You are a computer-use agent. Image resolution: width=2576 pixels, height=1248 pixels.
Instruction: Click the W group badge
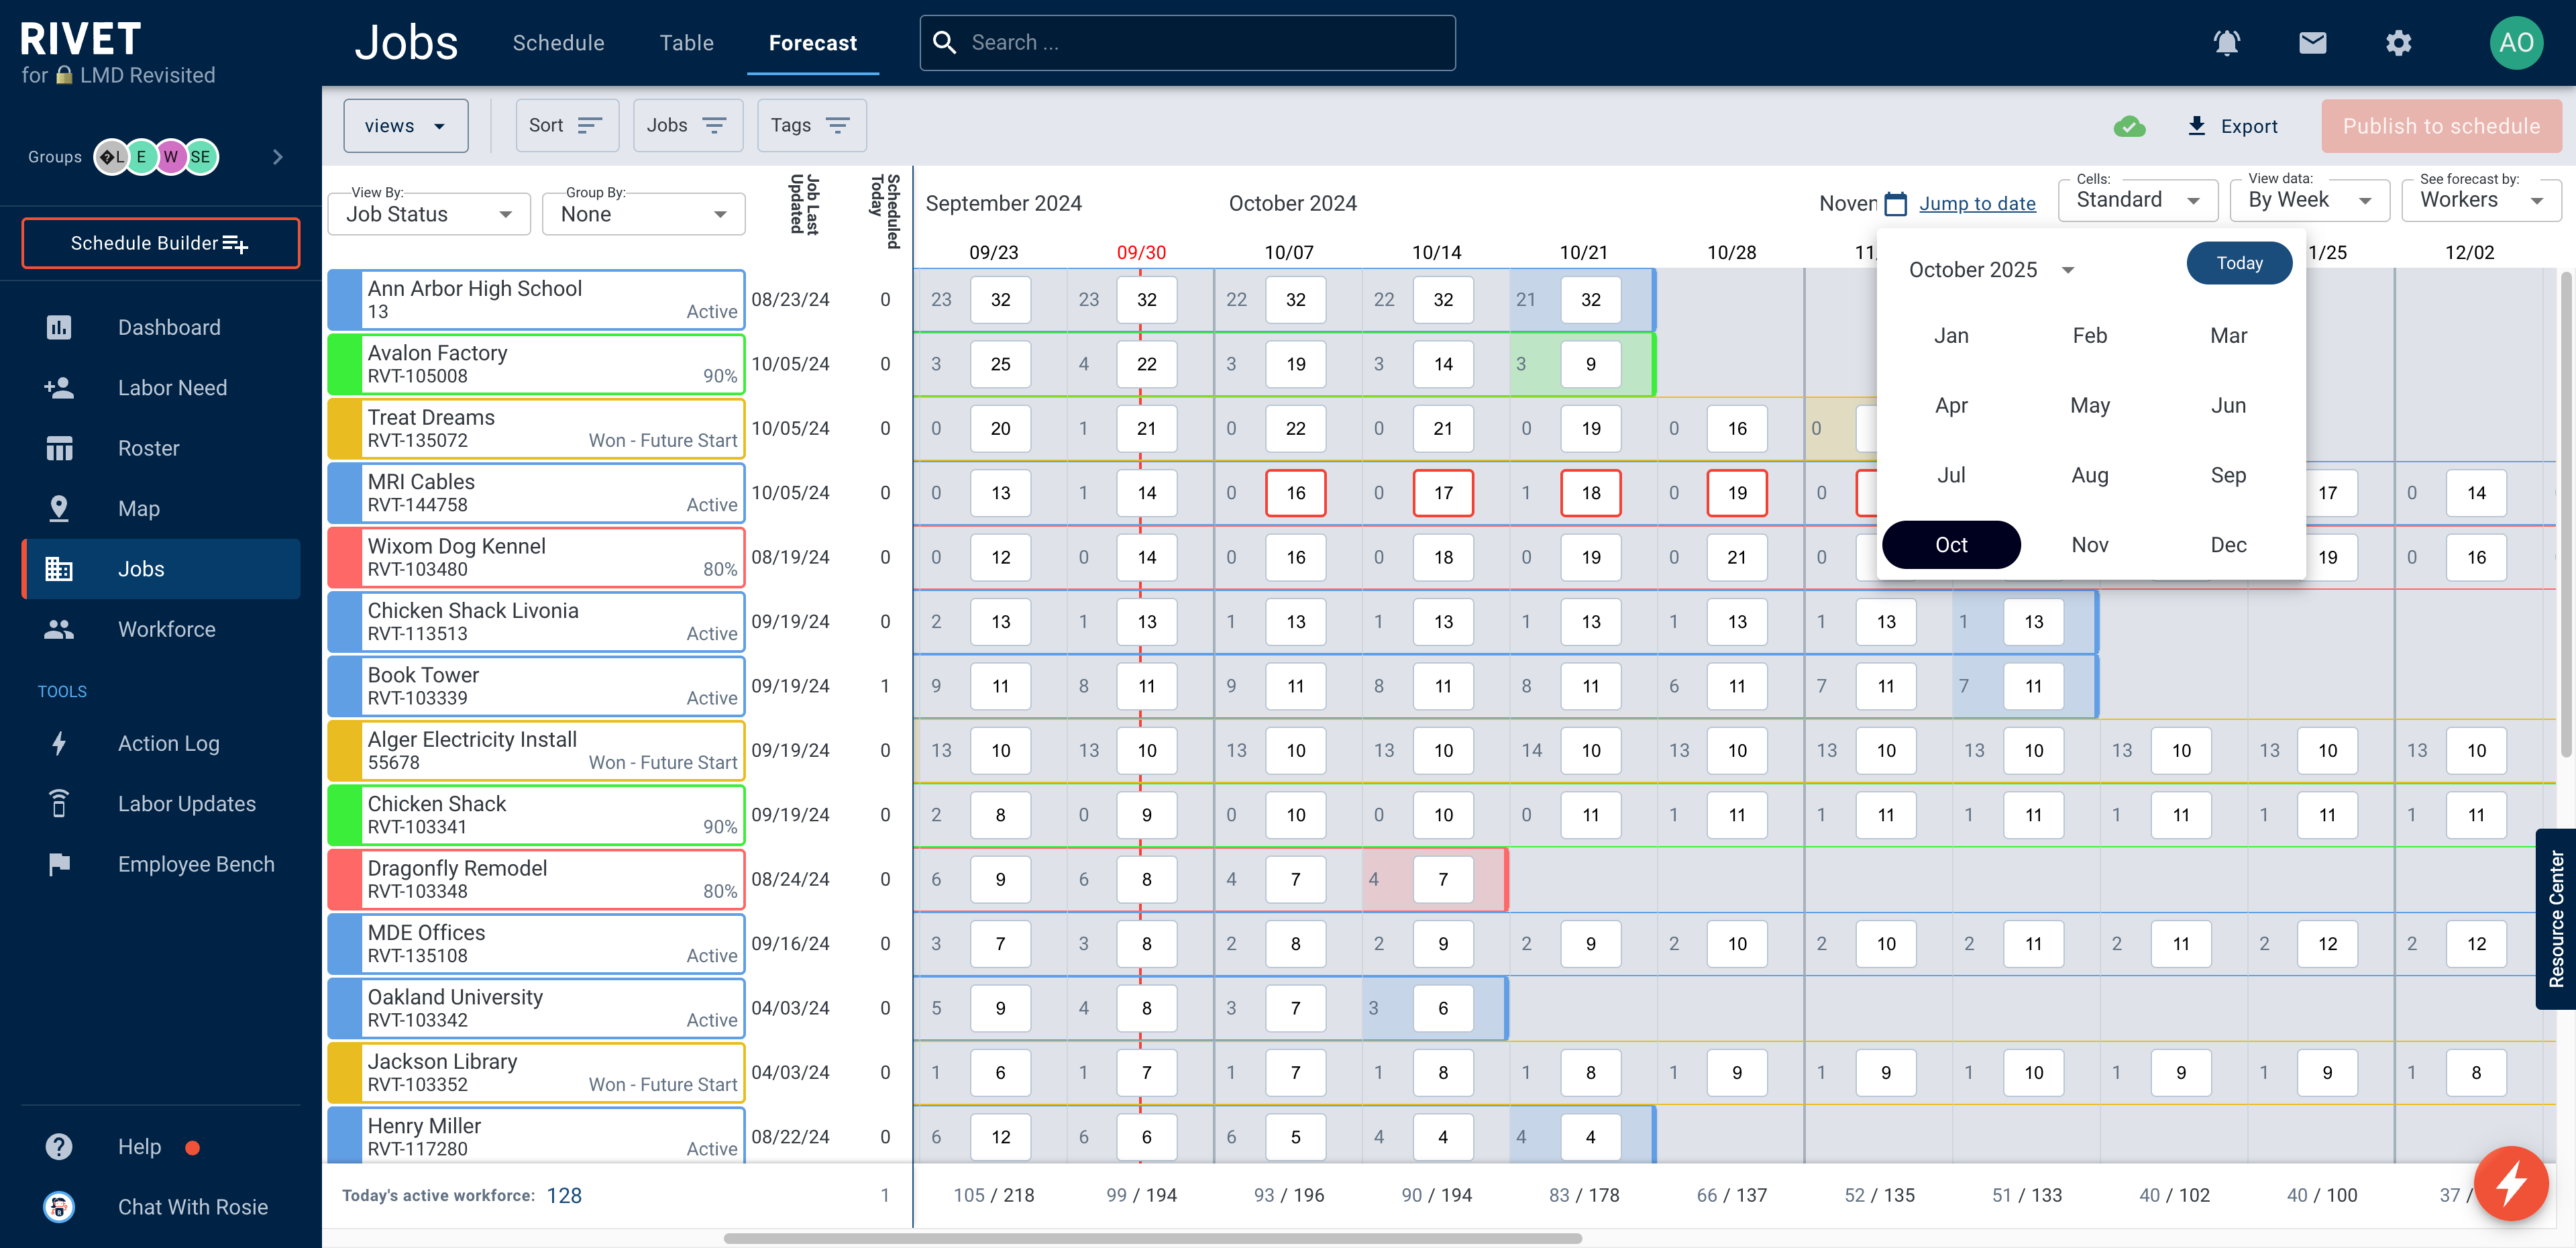point(171,156)
